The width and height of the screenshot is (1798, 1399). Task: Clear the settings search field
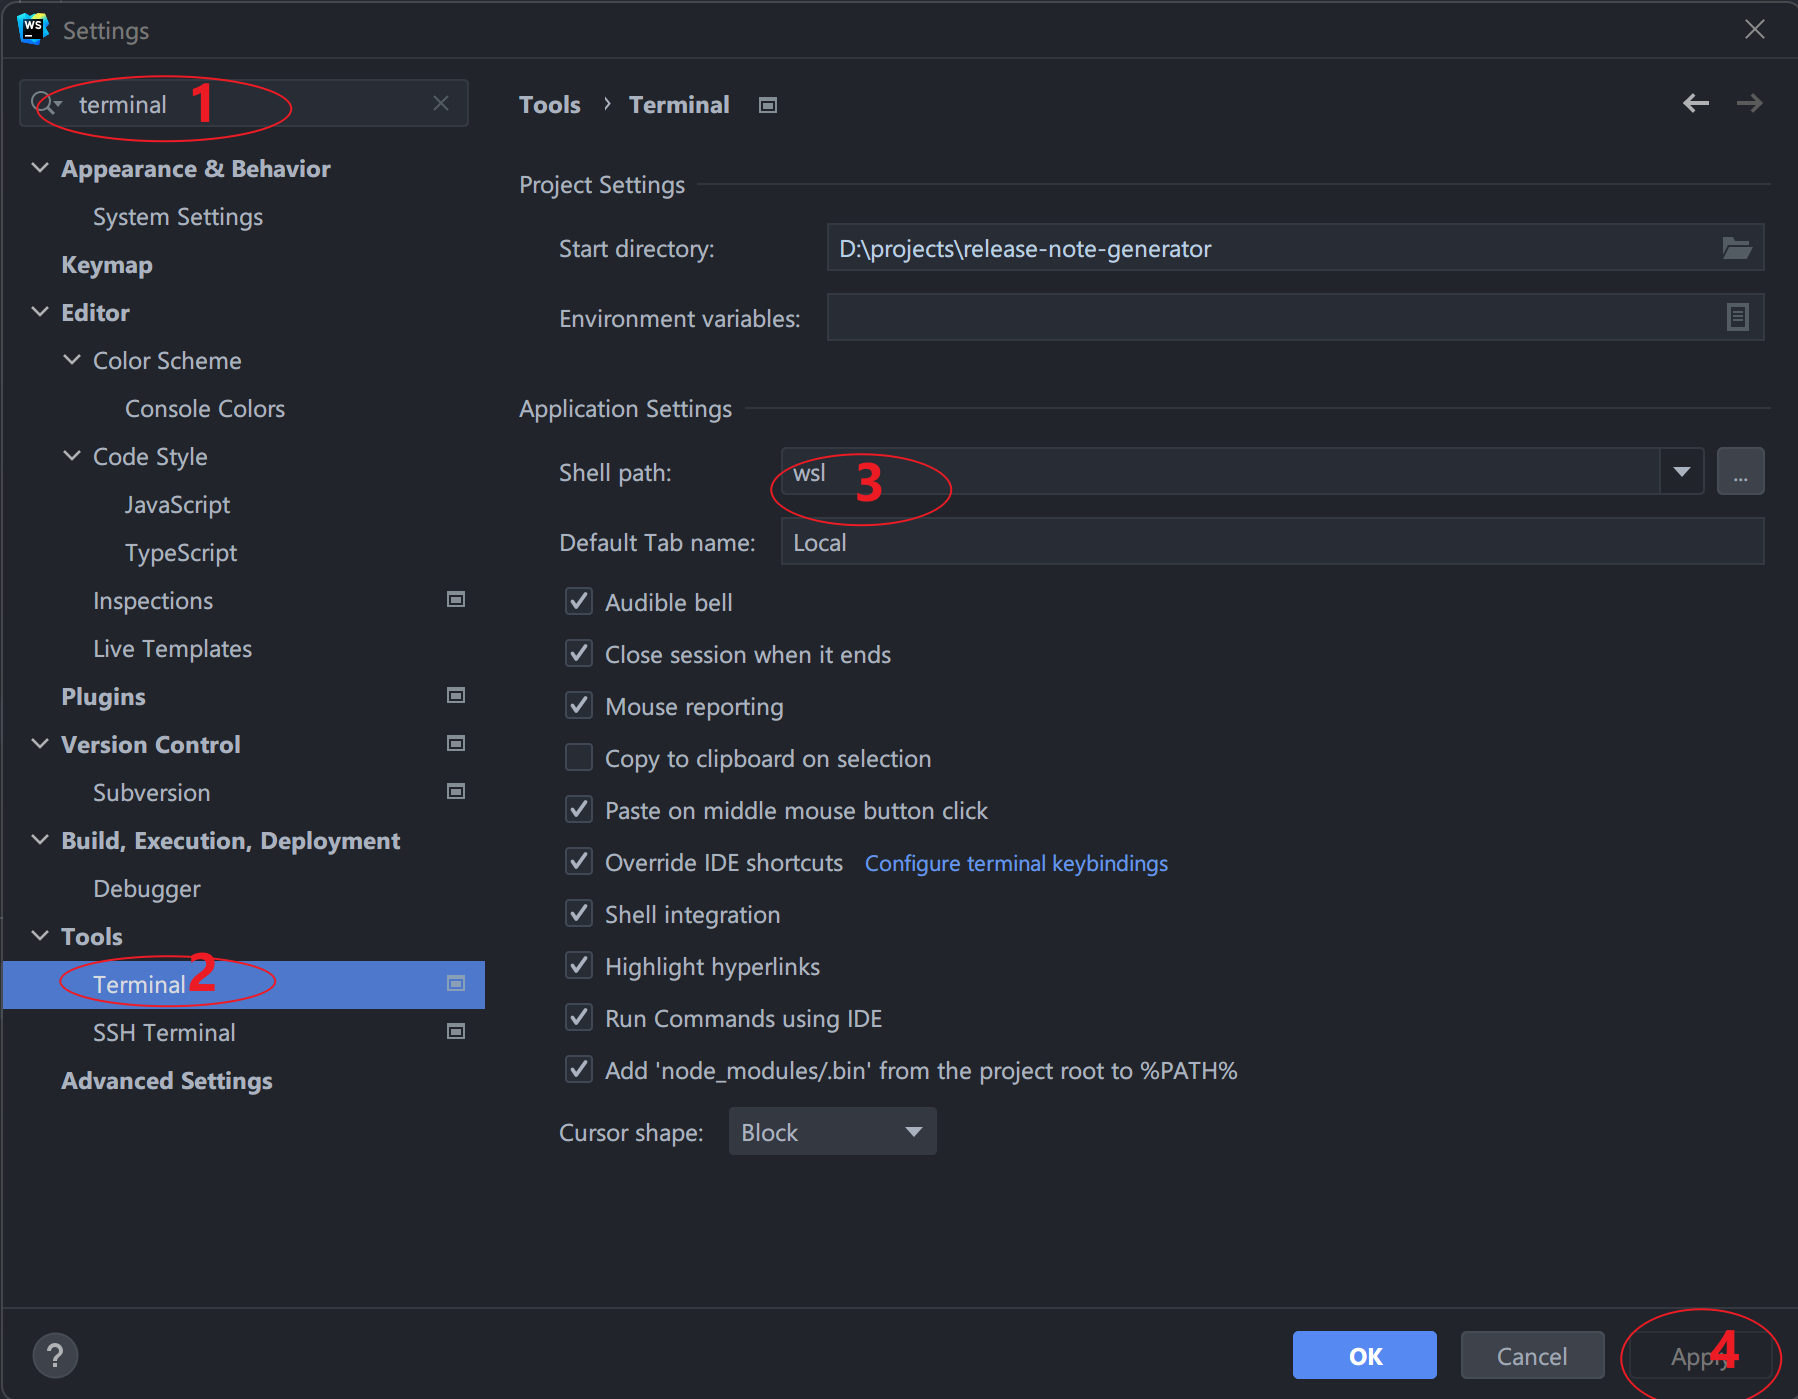coord(440,103)
